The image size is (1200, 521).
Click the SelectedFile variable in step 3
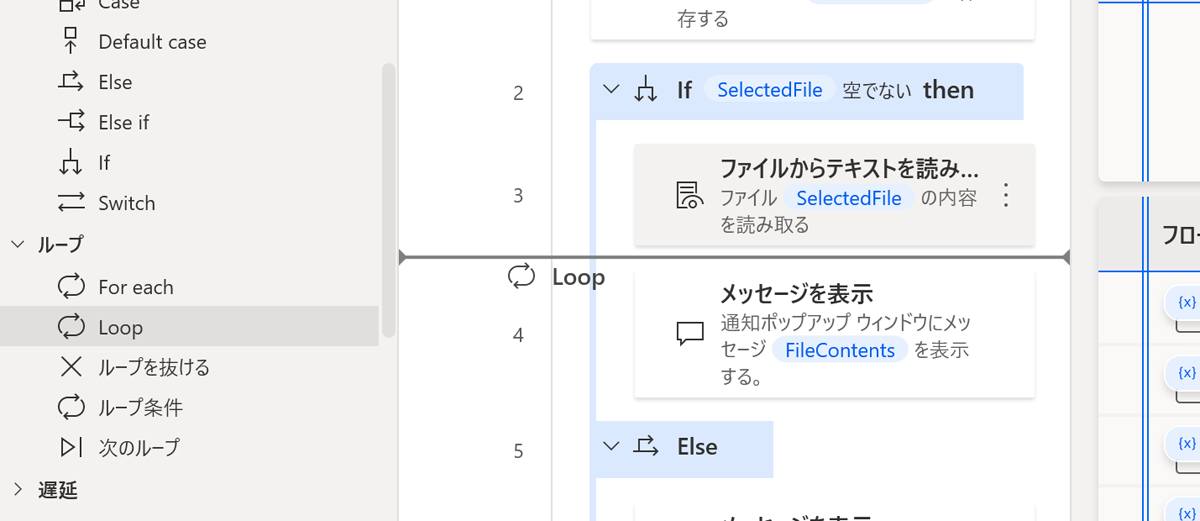(x=848, y=198)
